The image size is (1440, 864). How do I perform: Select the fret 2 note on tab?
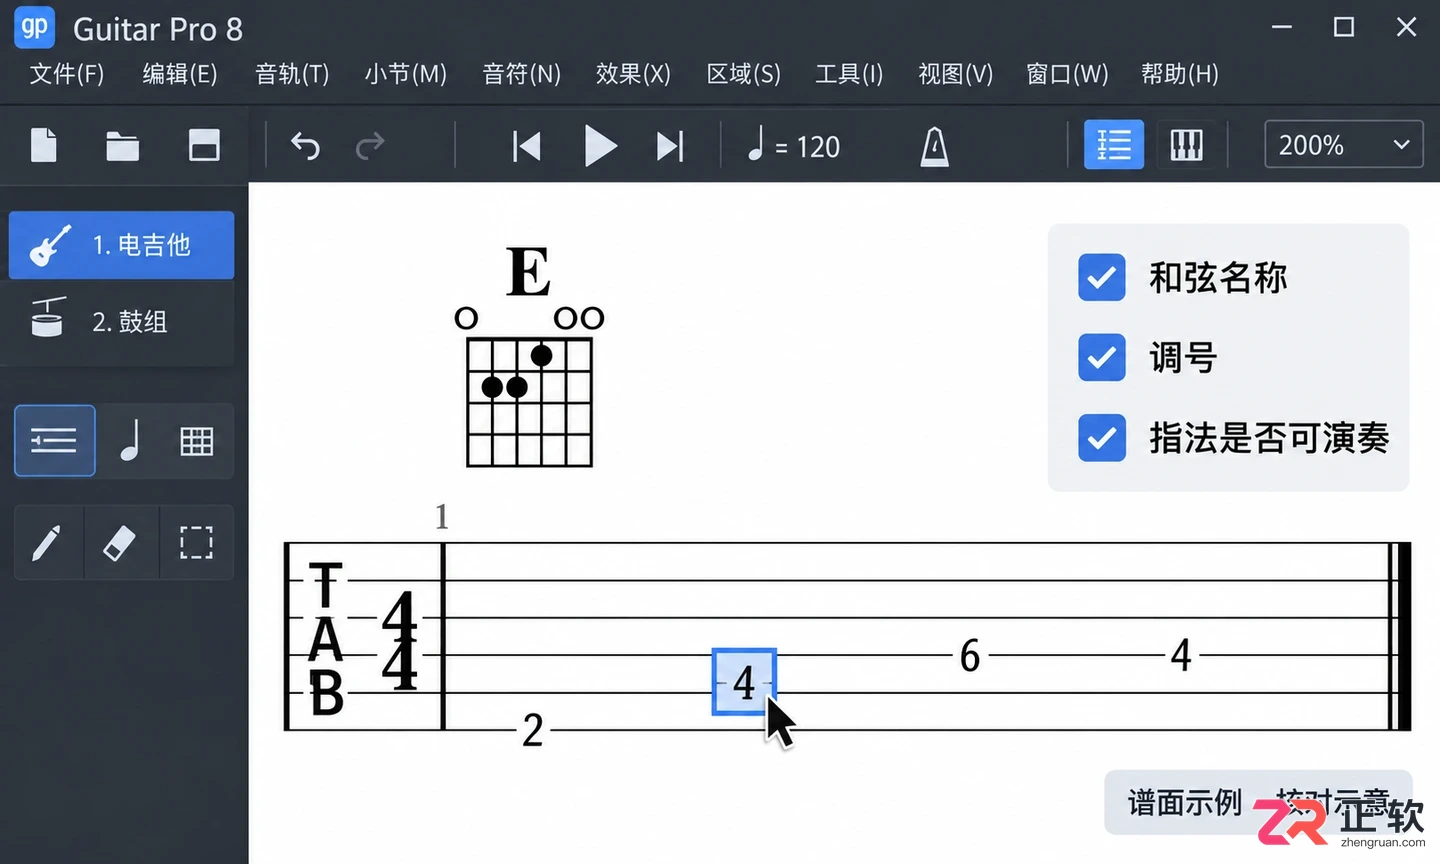click(x=533, y=730)
